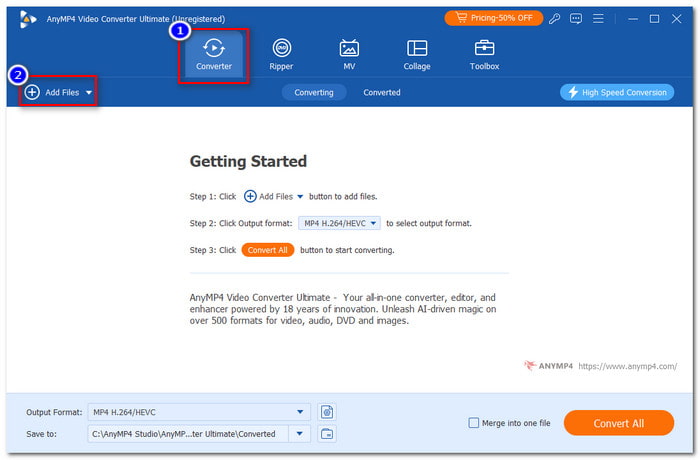Open the Output Format combo box
This screenshot has height=460, width=700.
tap(199, 412)
